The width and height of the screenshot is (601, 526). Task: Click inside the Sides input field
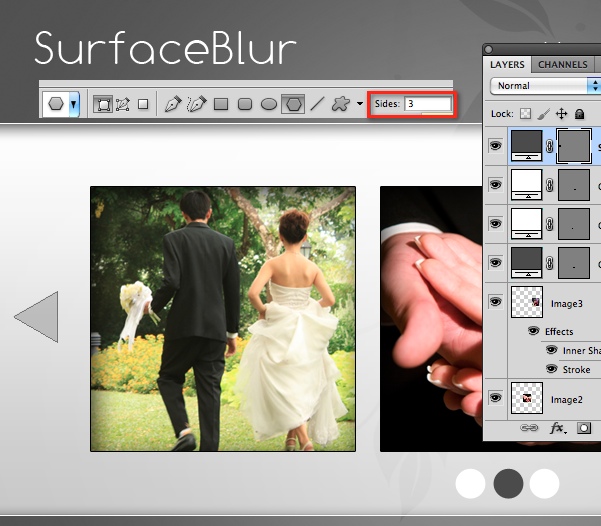pos(428,104)
